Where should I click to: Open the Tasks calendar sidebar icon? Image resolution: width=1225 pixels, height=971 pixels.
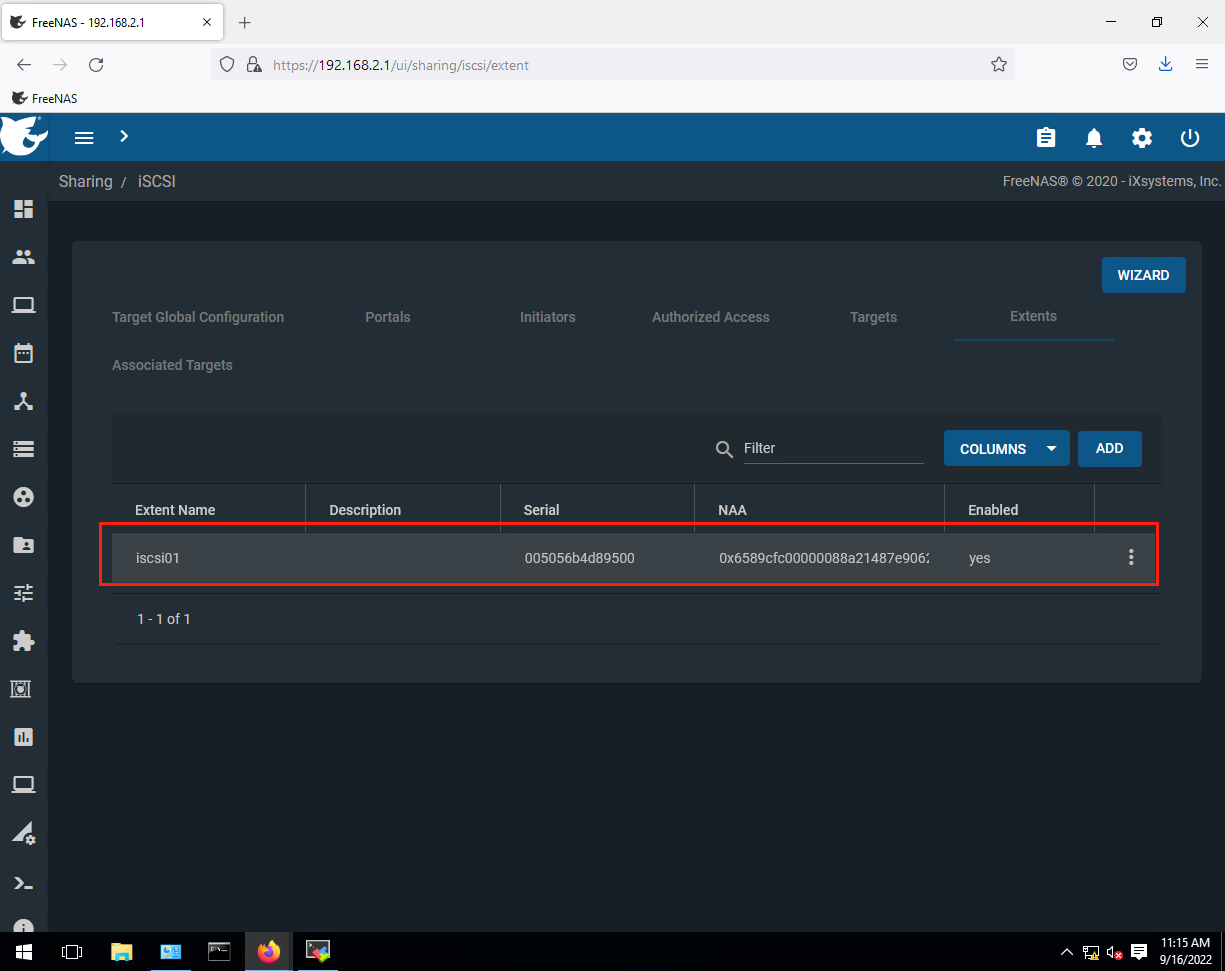pyautogui.click(x=23, y=353)
